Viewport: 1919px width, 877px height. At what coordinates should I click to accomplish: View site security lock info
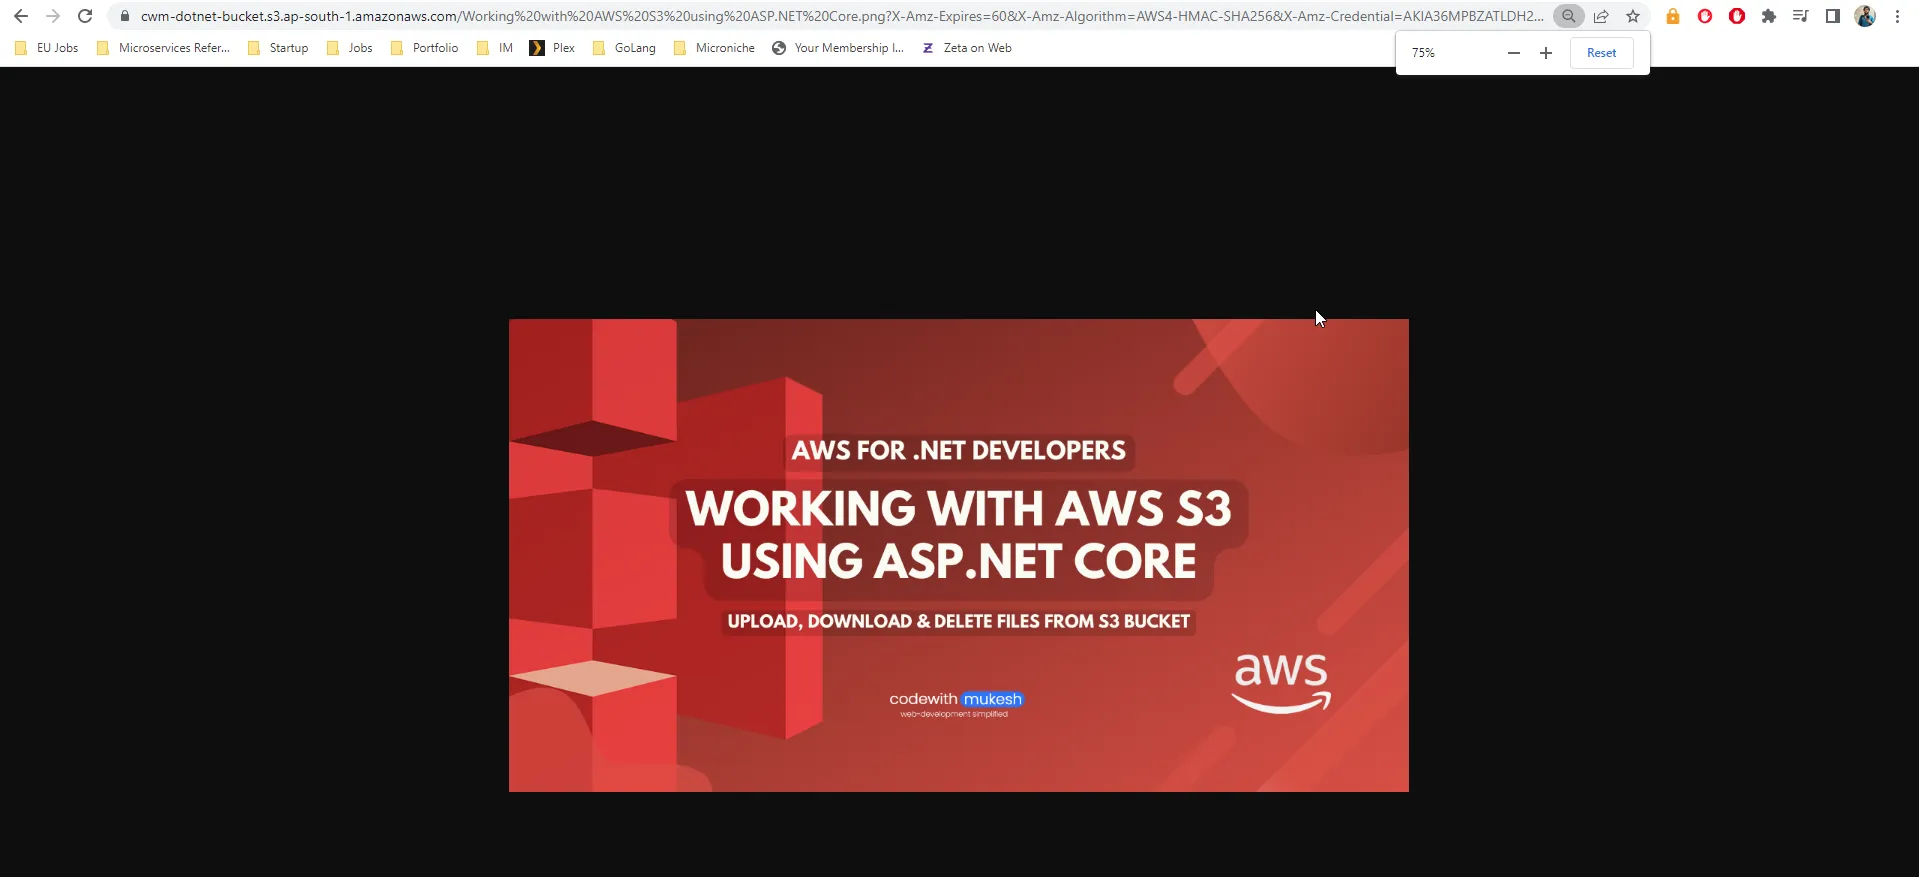coord(125,16)
